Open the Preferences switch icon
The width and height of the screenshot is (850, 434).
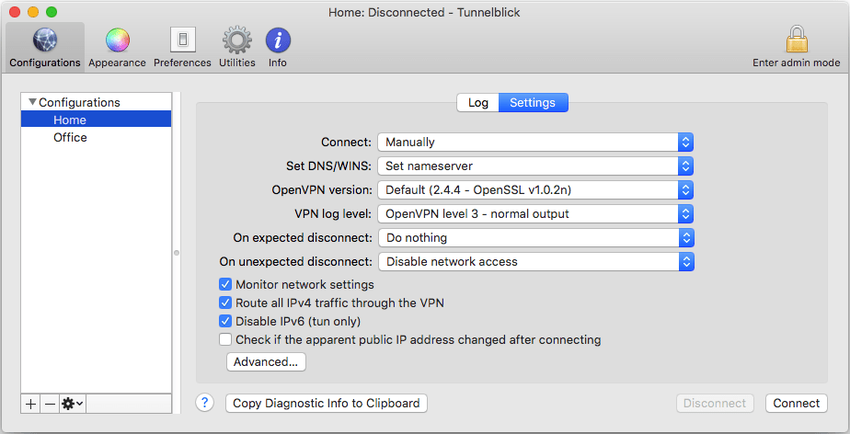(x=183, y=40)
